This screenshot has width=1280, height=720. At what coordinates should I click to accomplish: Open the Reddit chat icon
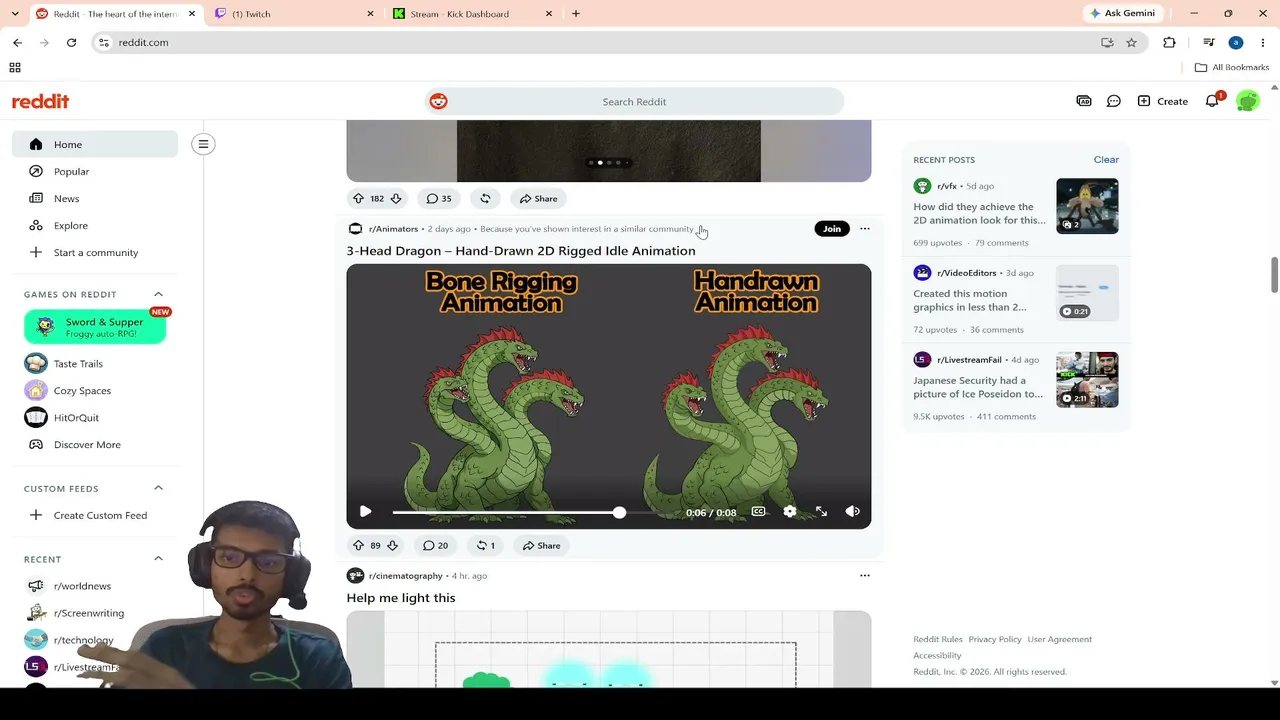[1113, 101]
